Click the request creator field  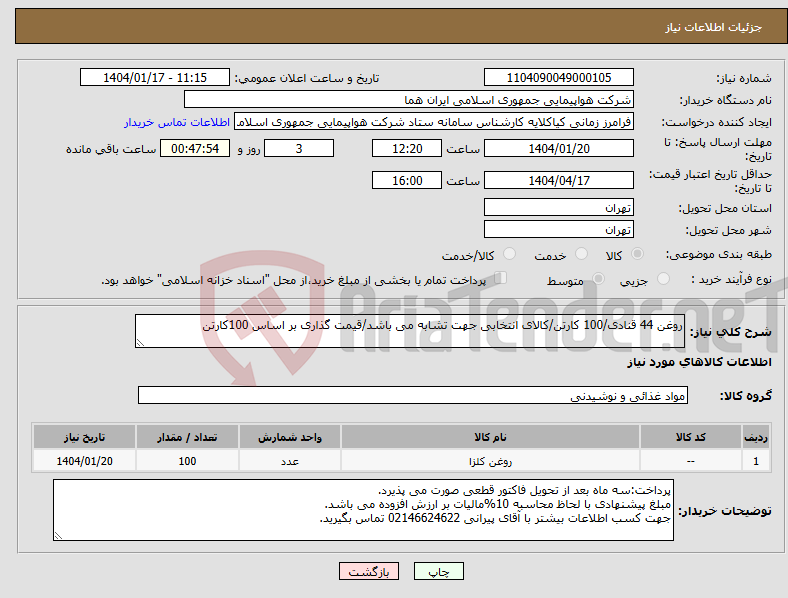[x=434, y=122]
